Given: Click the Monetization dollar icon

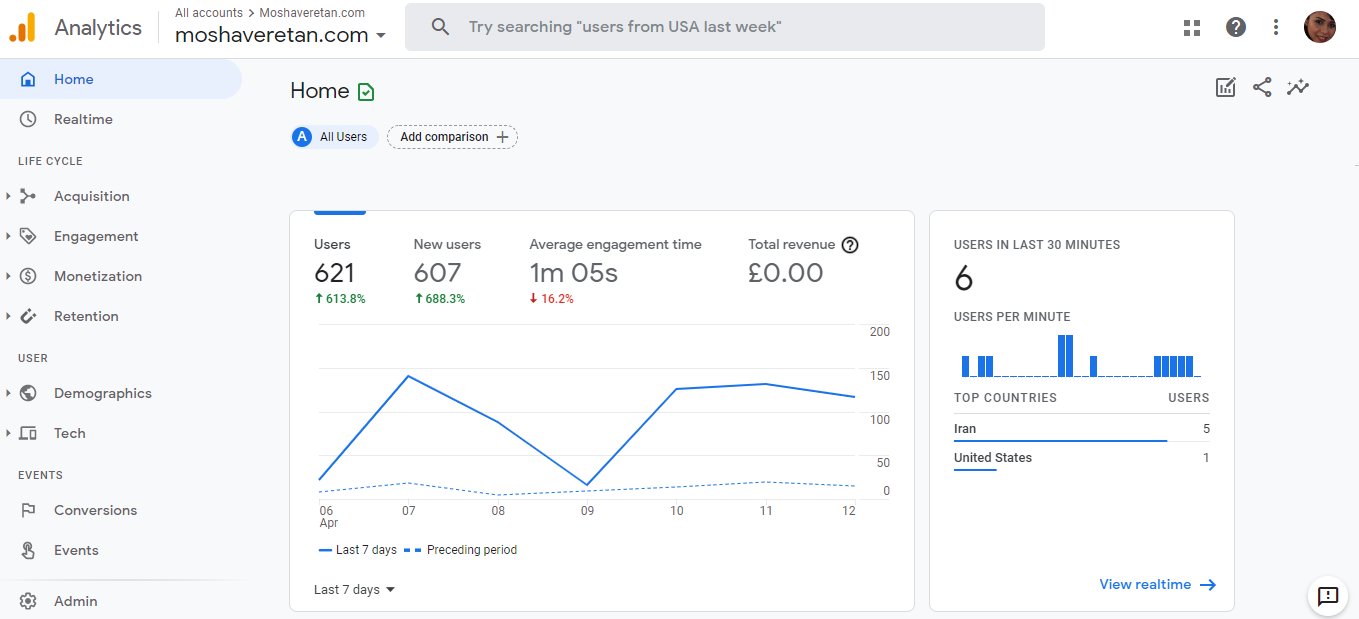Looking at the screenshot, I should (28, 276).
